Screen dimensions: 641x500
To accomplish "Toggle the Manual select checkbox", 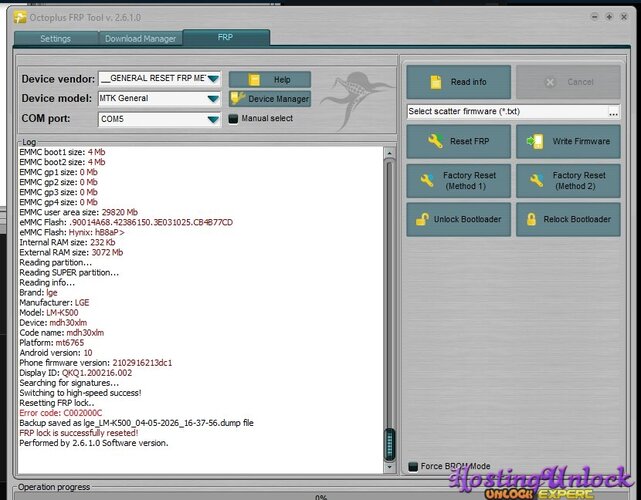I will point(233,119).
